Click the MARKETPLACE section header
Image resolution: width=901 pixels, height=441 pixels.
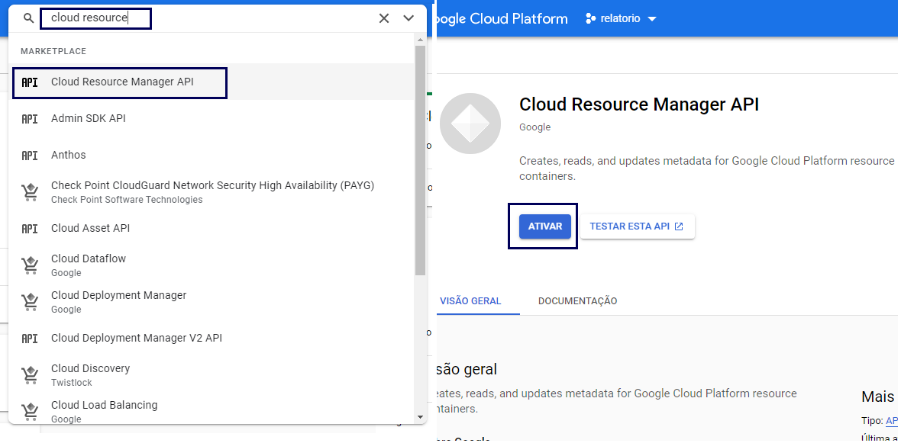pyautogui.click(x=53, y=51)
